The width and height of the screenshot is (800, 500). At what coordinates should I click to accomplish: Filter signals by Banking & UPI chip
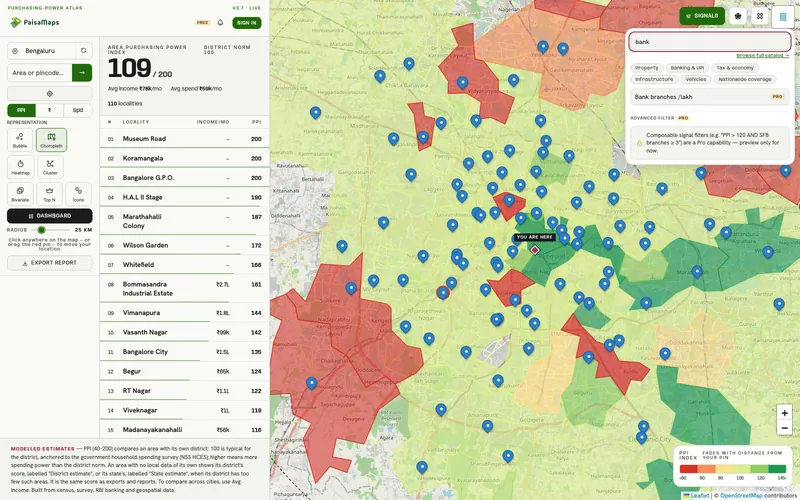pos(687,68)
